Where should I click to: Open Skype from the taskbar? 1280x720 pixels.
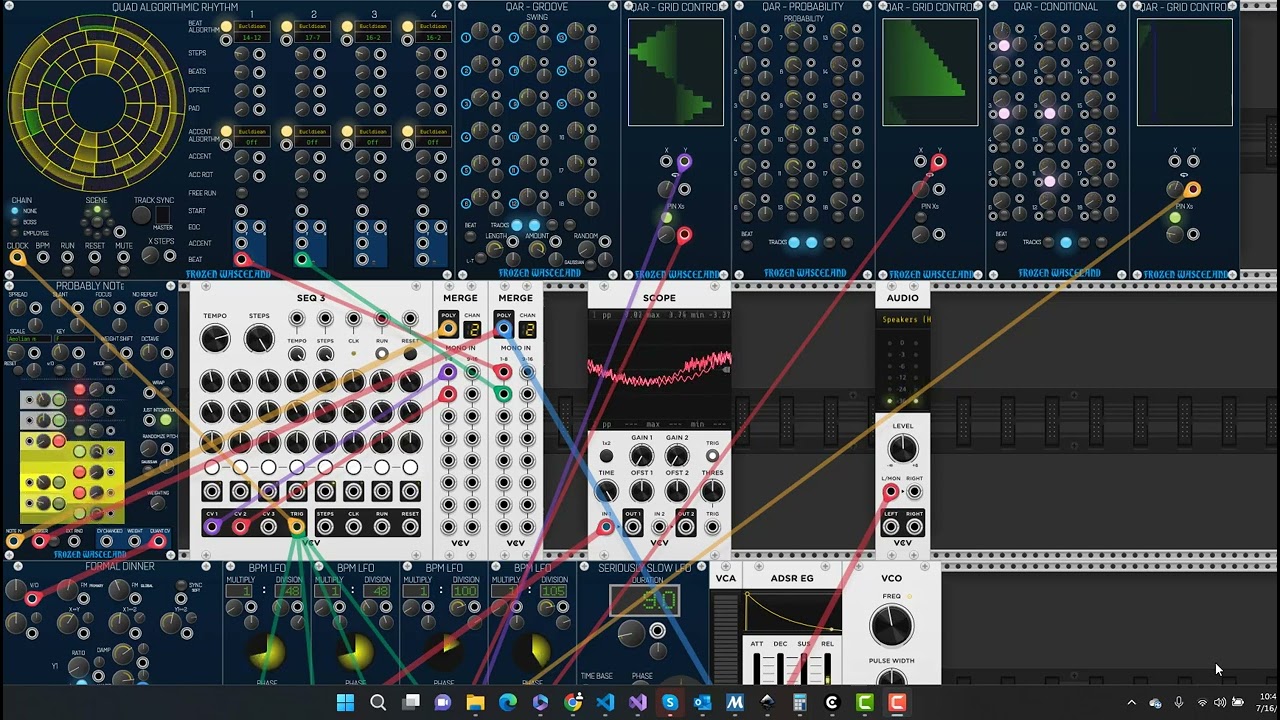pos(670,703)
